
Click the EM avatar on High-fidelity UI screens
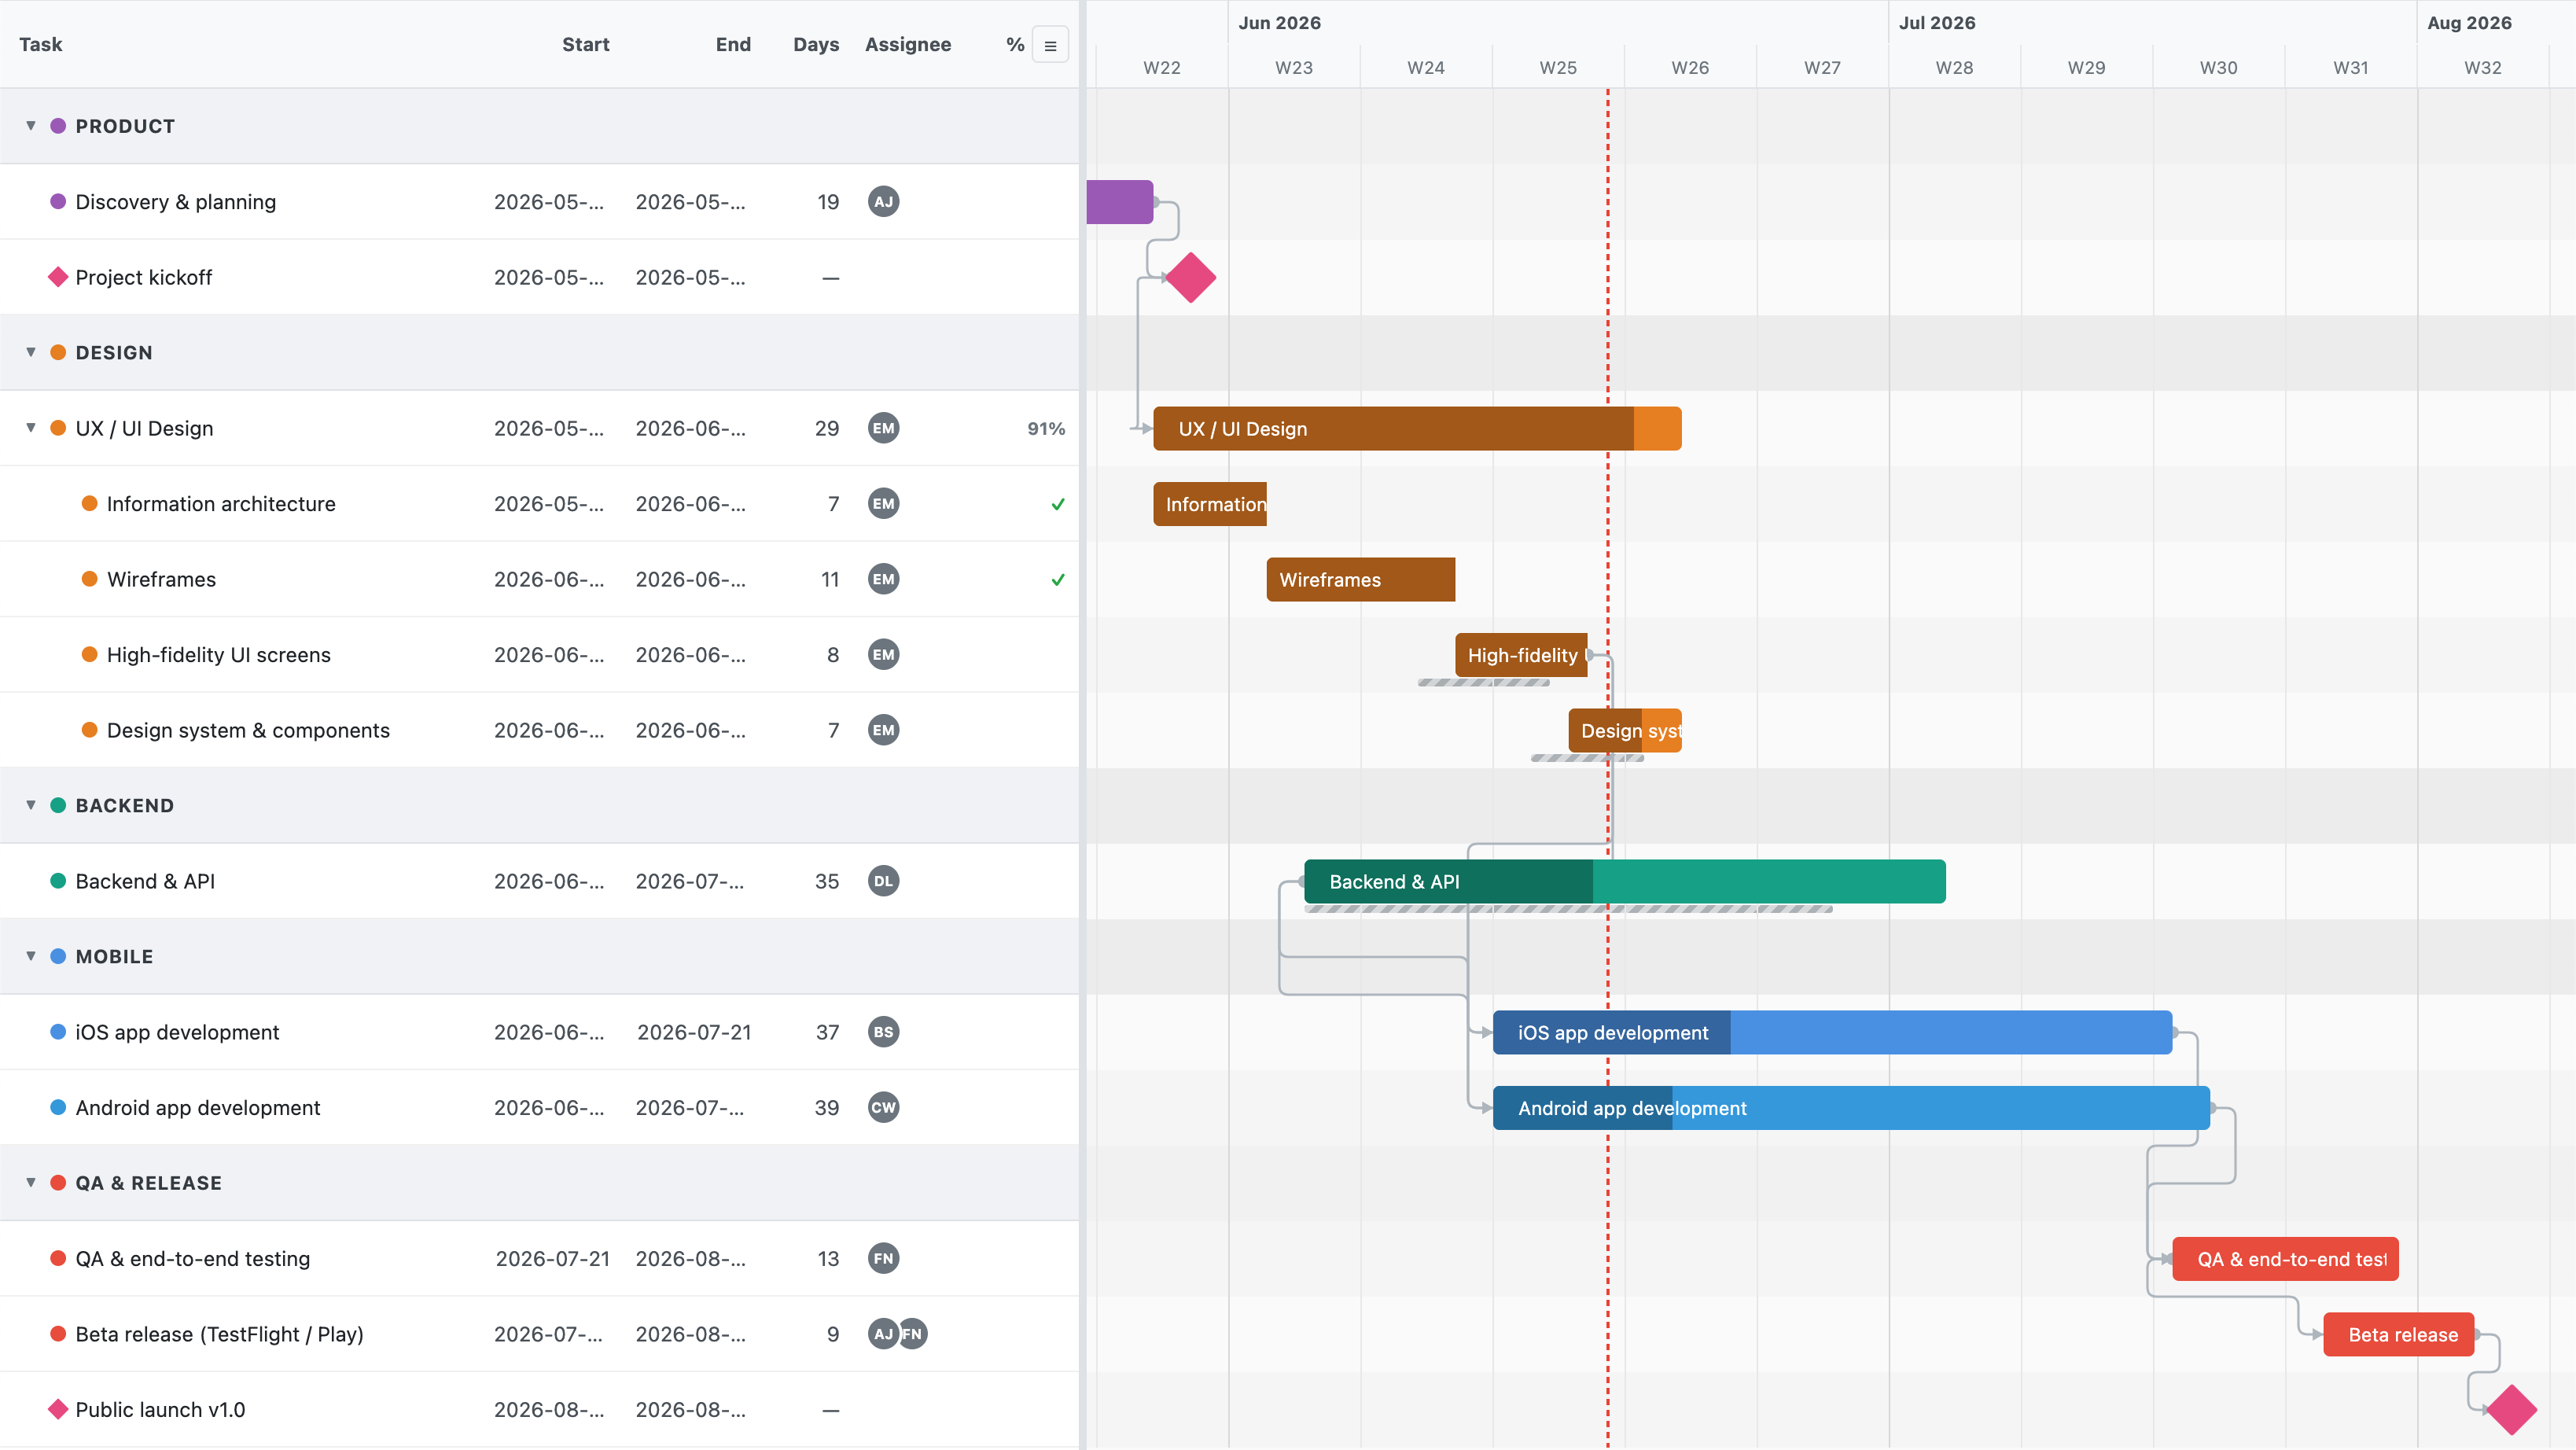click(x=883, y=655)
